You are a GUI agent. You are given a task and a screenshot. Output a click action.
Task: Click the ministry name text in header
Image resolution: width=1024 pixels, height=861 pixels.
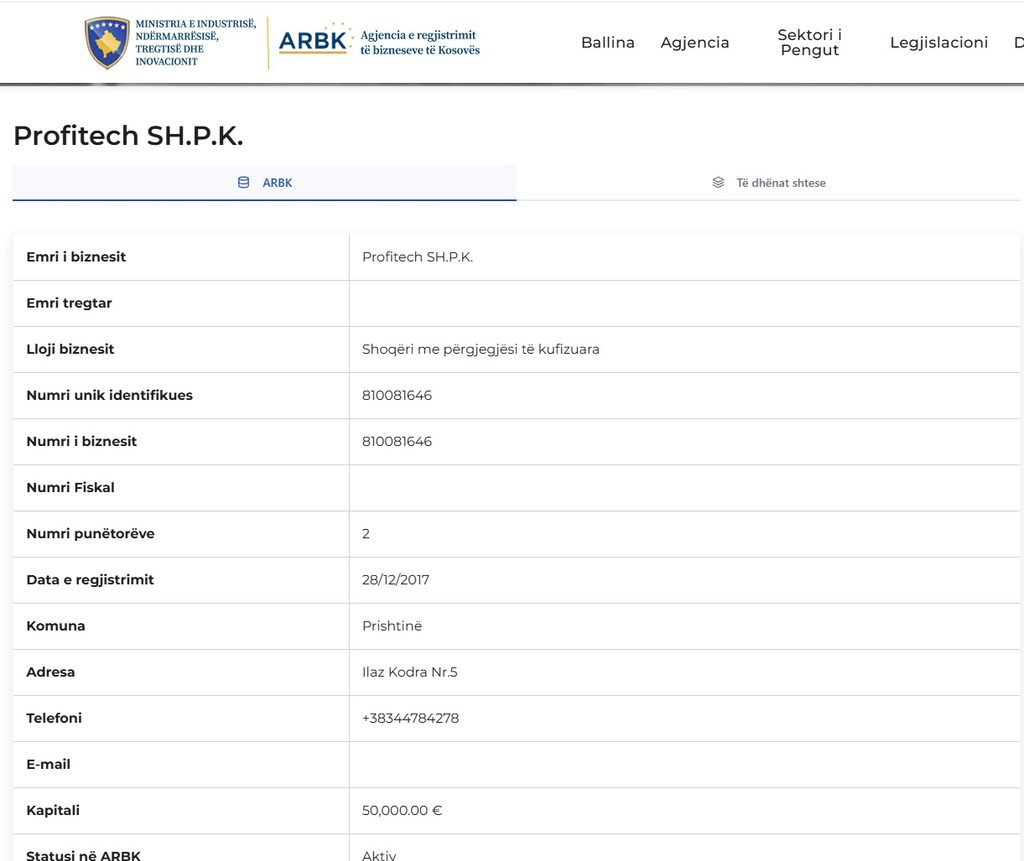pos(195,42)
